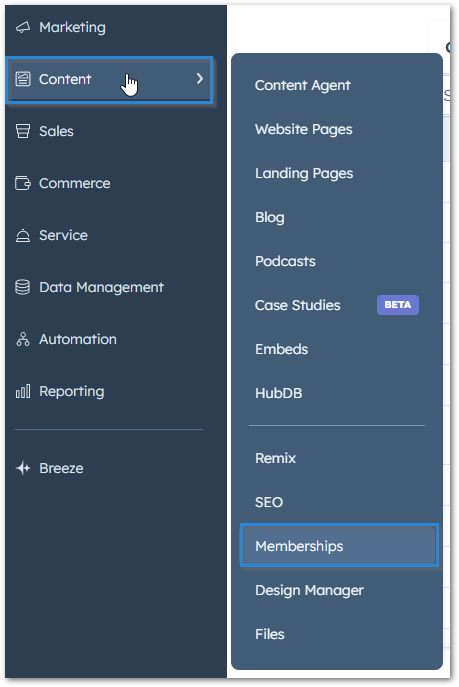This screenshot has height=687, width=459.
Task: Open the Automation menu
Action: (x=78, y=339)
